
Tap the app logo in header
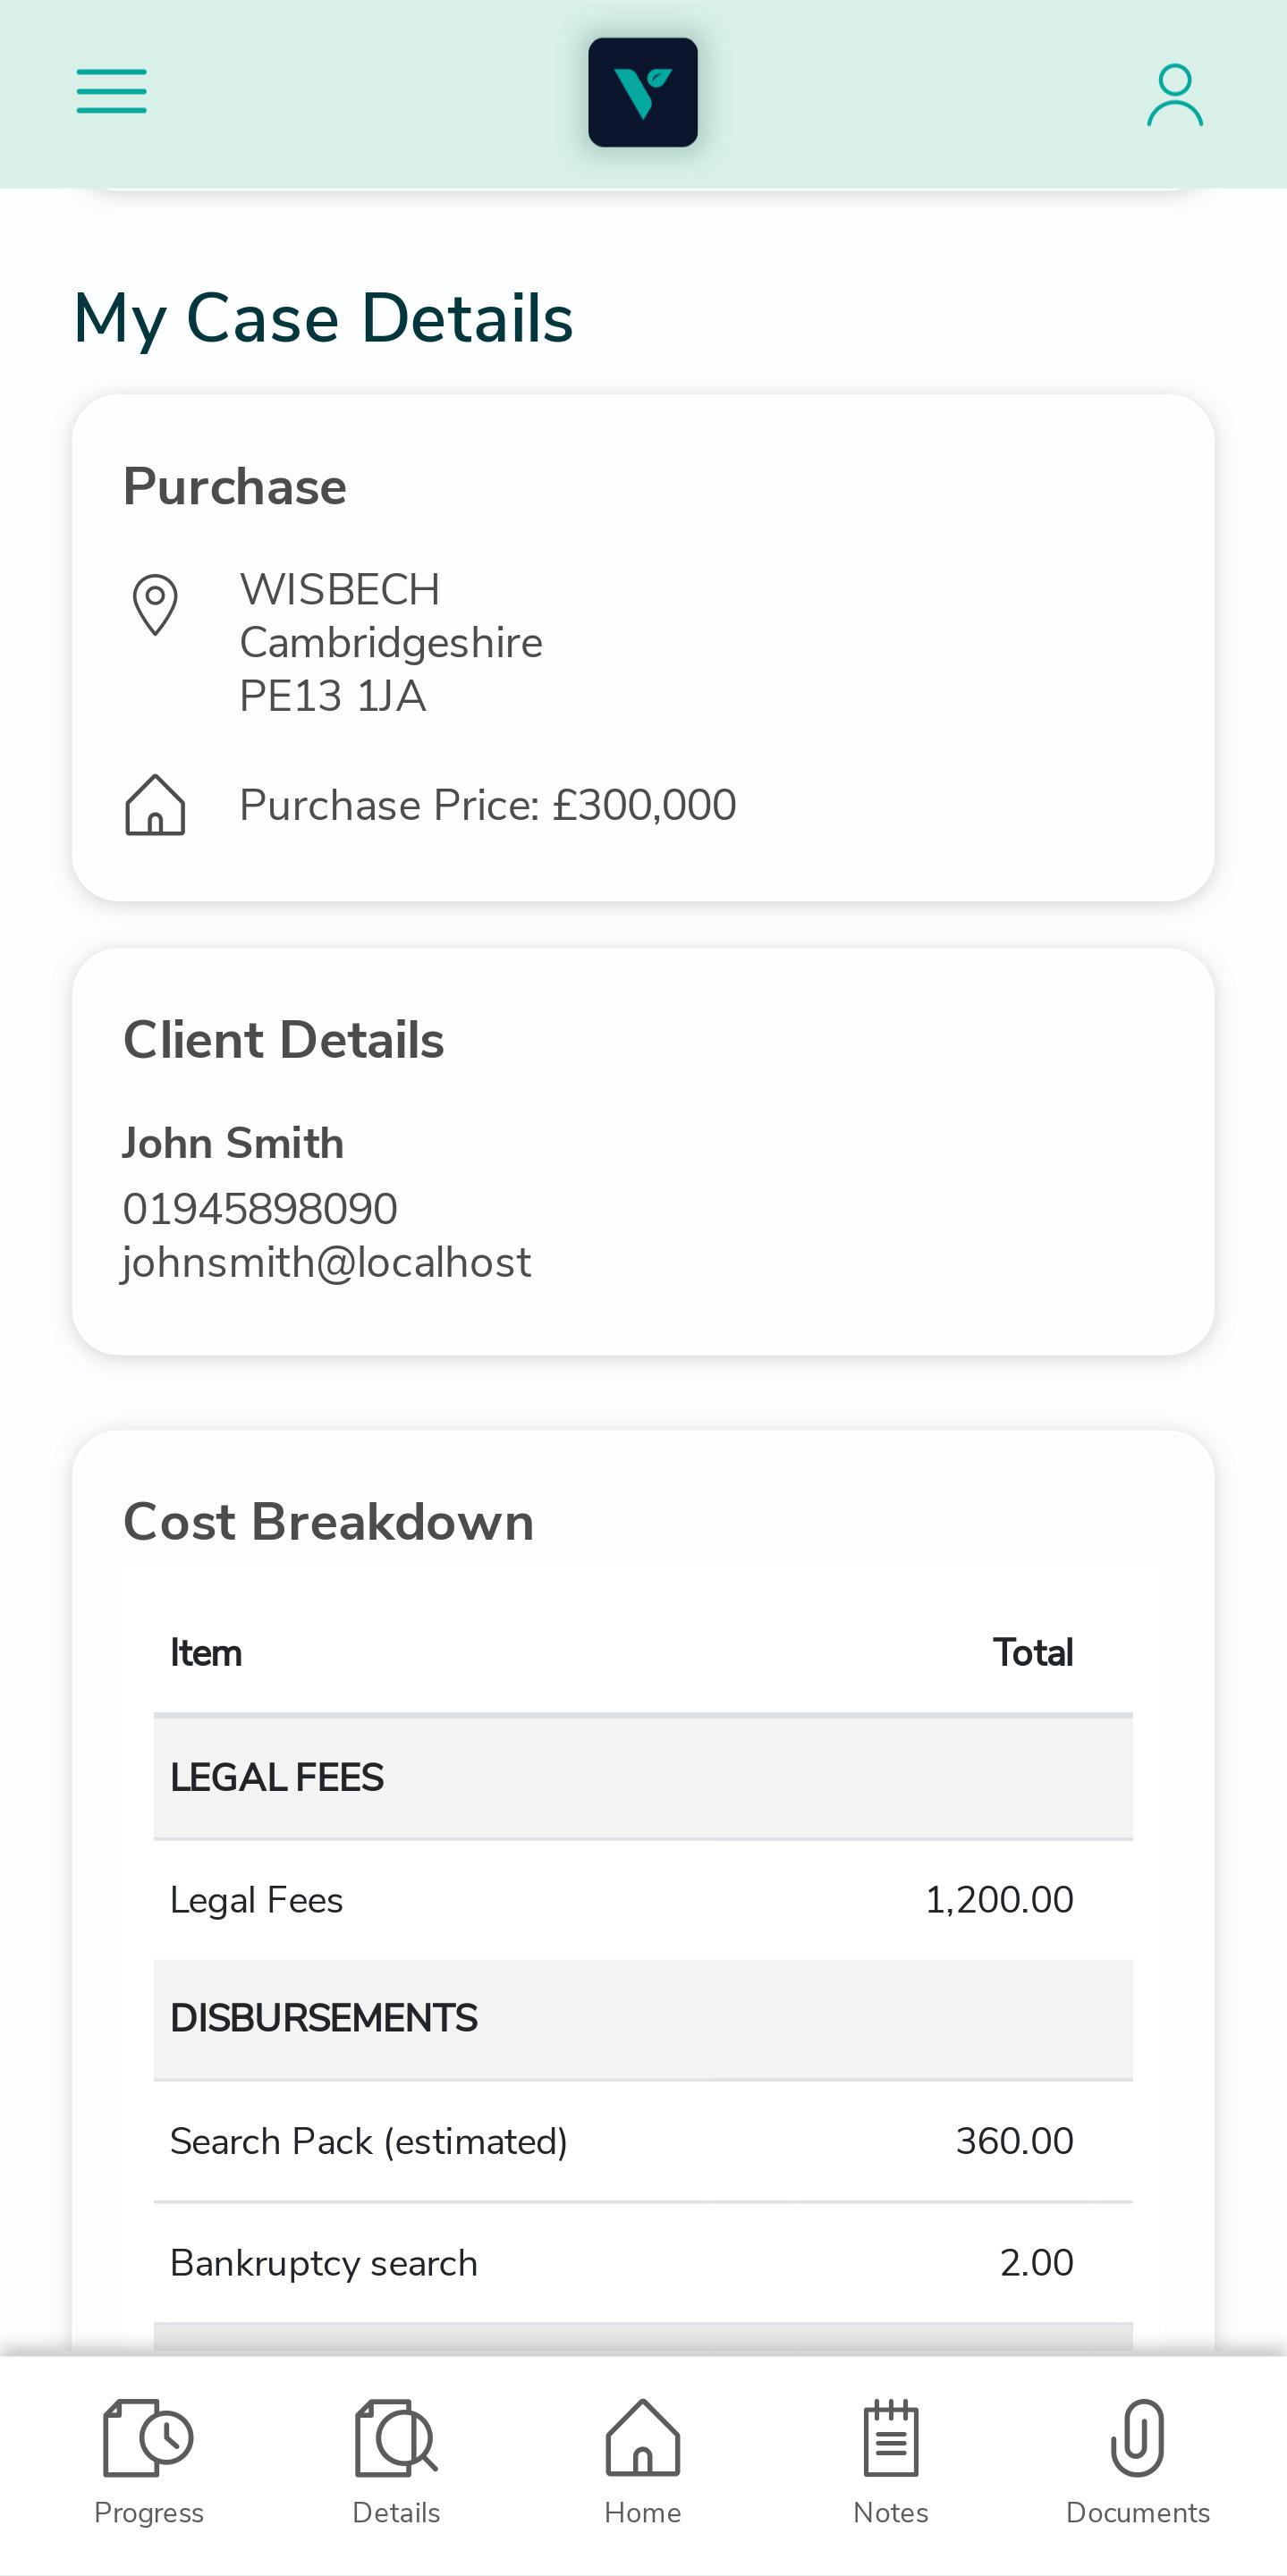click(643, 92)
